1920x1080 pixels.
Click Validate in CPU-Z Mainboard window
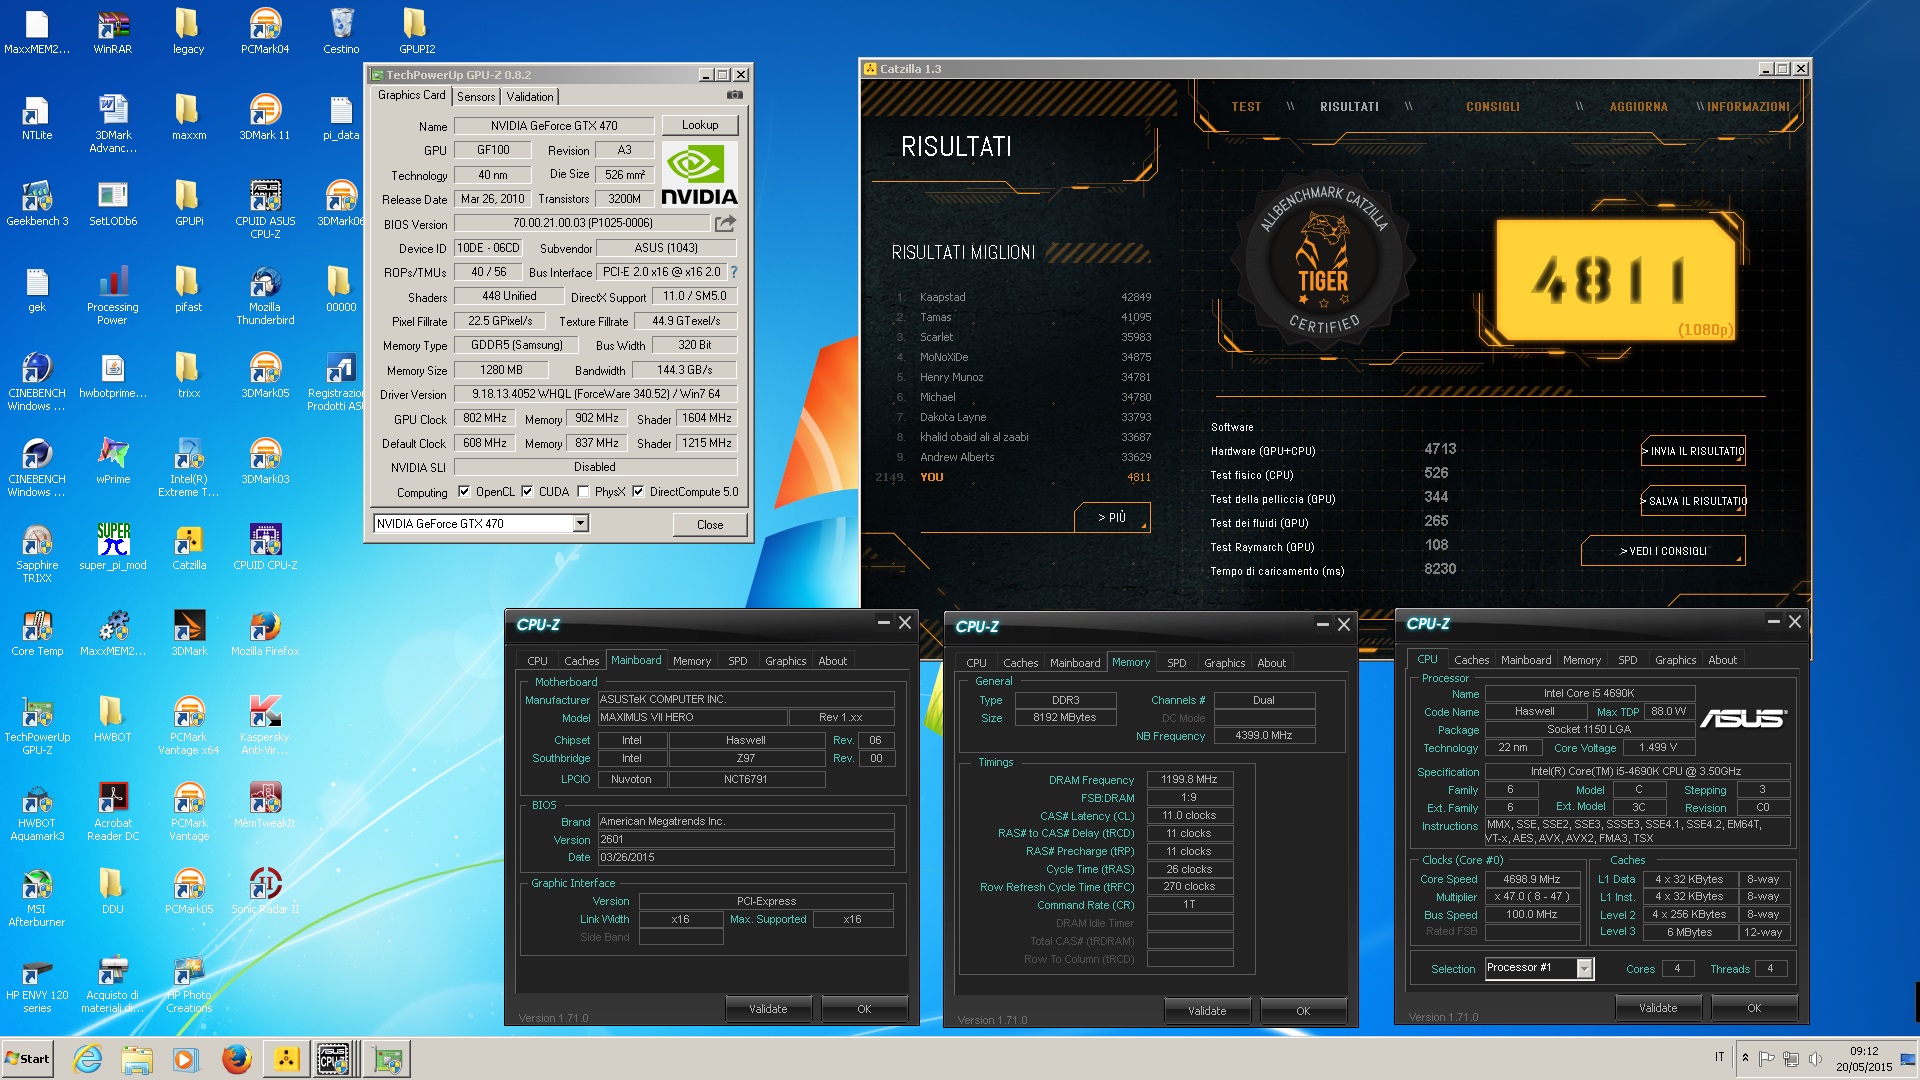point(768,1009)
